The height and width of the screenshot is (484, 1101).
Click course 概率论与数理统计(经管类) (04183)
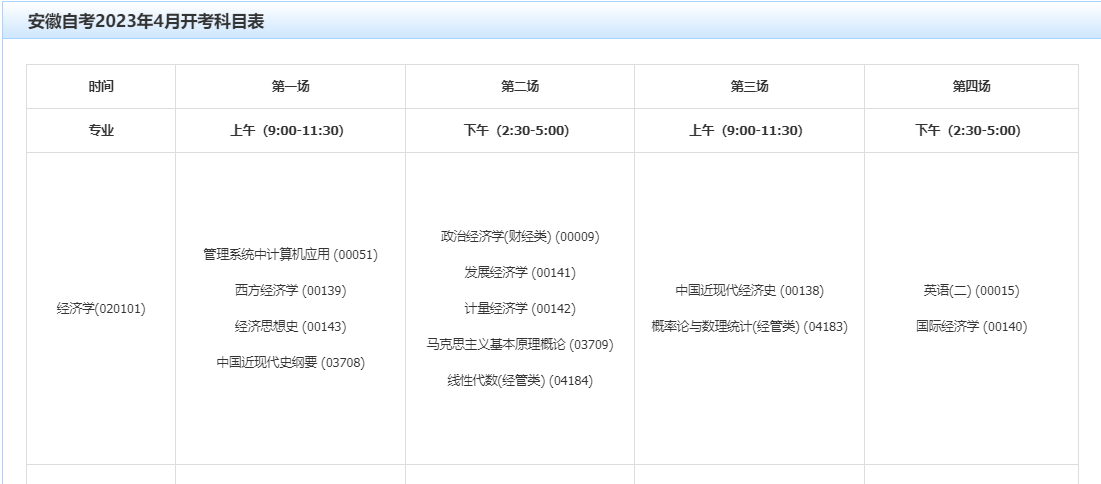[749, 327]
